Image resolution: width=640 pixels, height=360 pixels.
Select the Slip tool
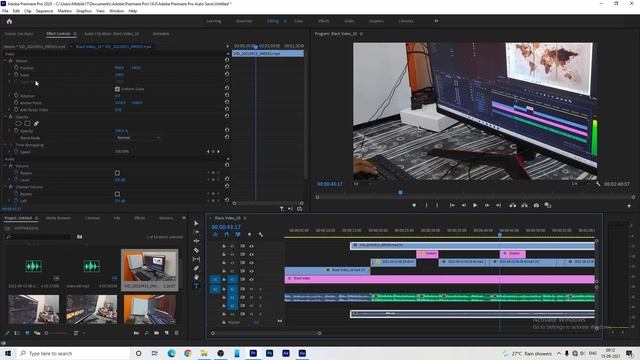point(196,259)
